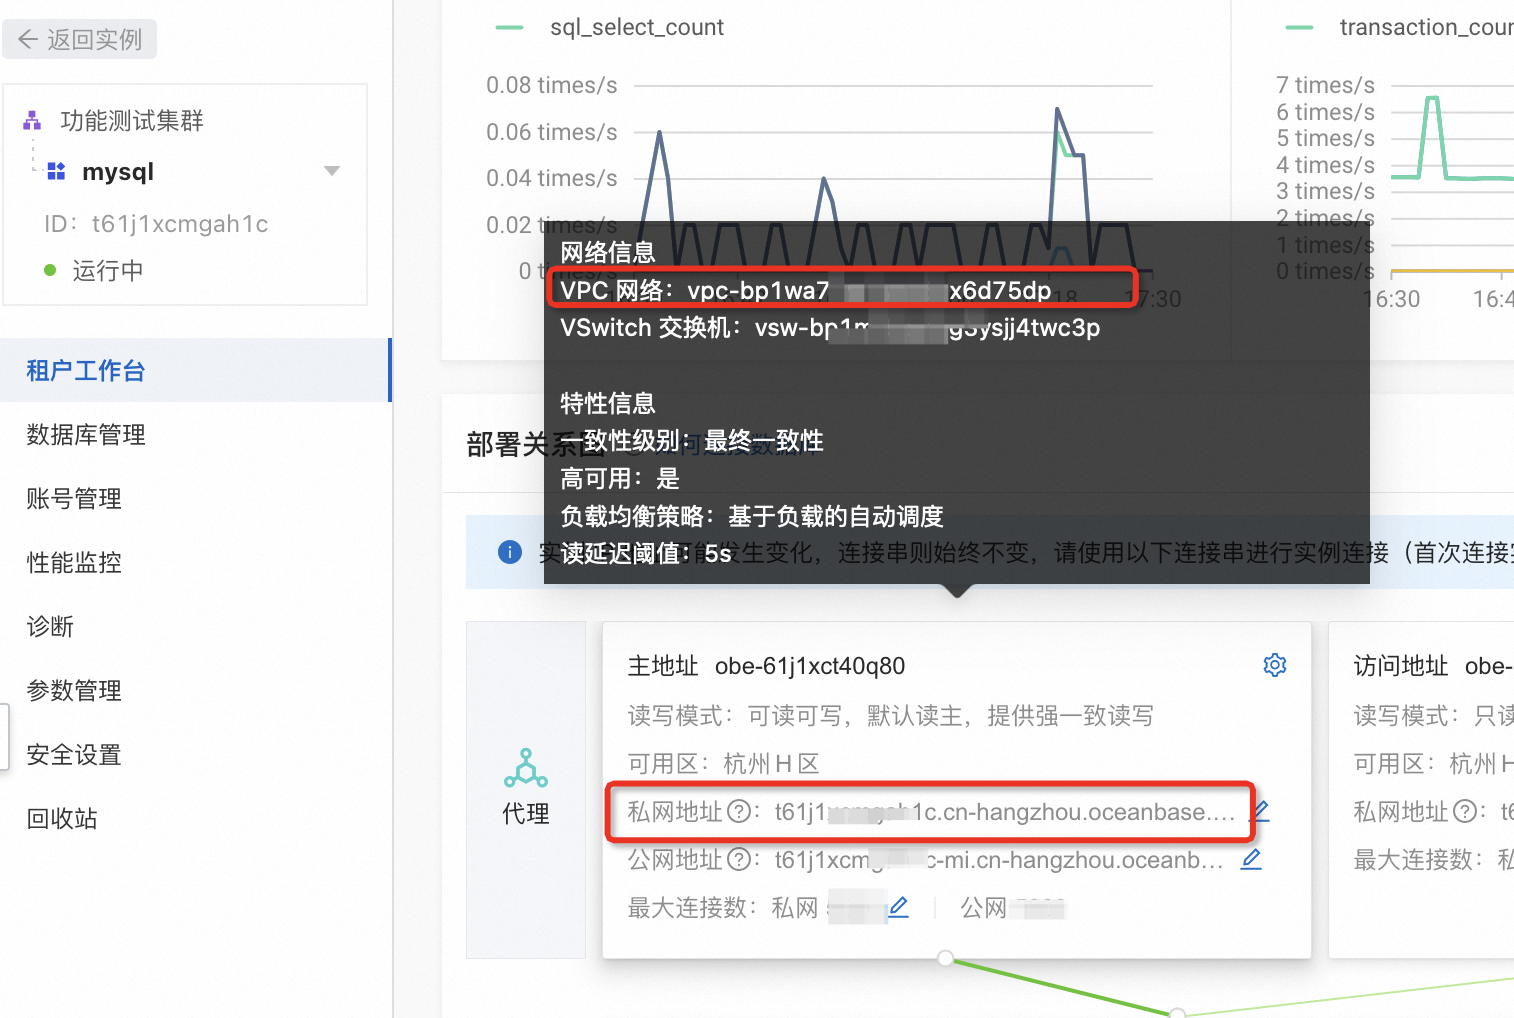Expand the mysql tenant dropdown arrow
The width and height of the screenshot is (1514, 1018).
pyautogui.click(x=332, y=172)
